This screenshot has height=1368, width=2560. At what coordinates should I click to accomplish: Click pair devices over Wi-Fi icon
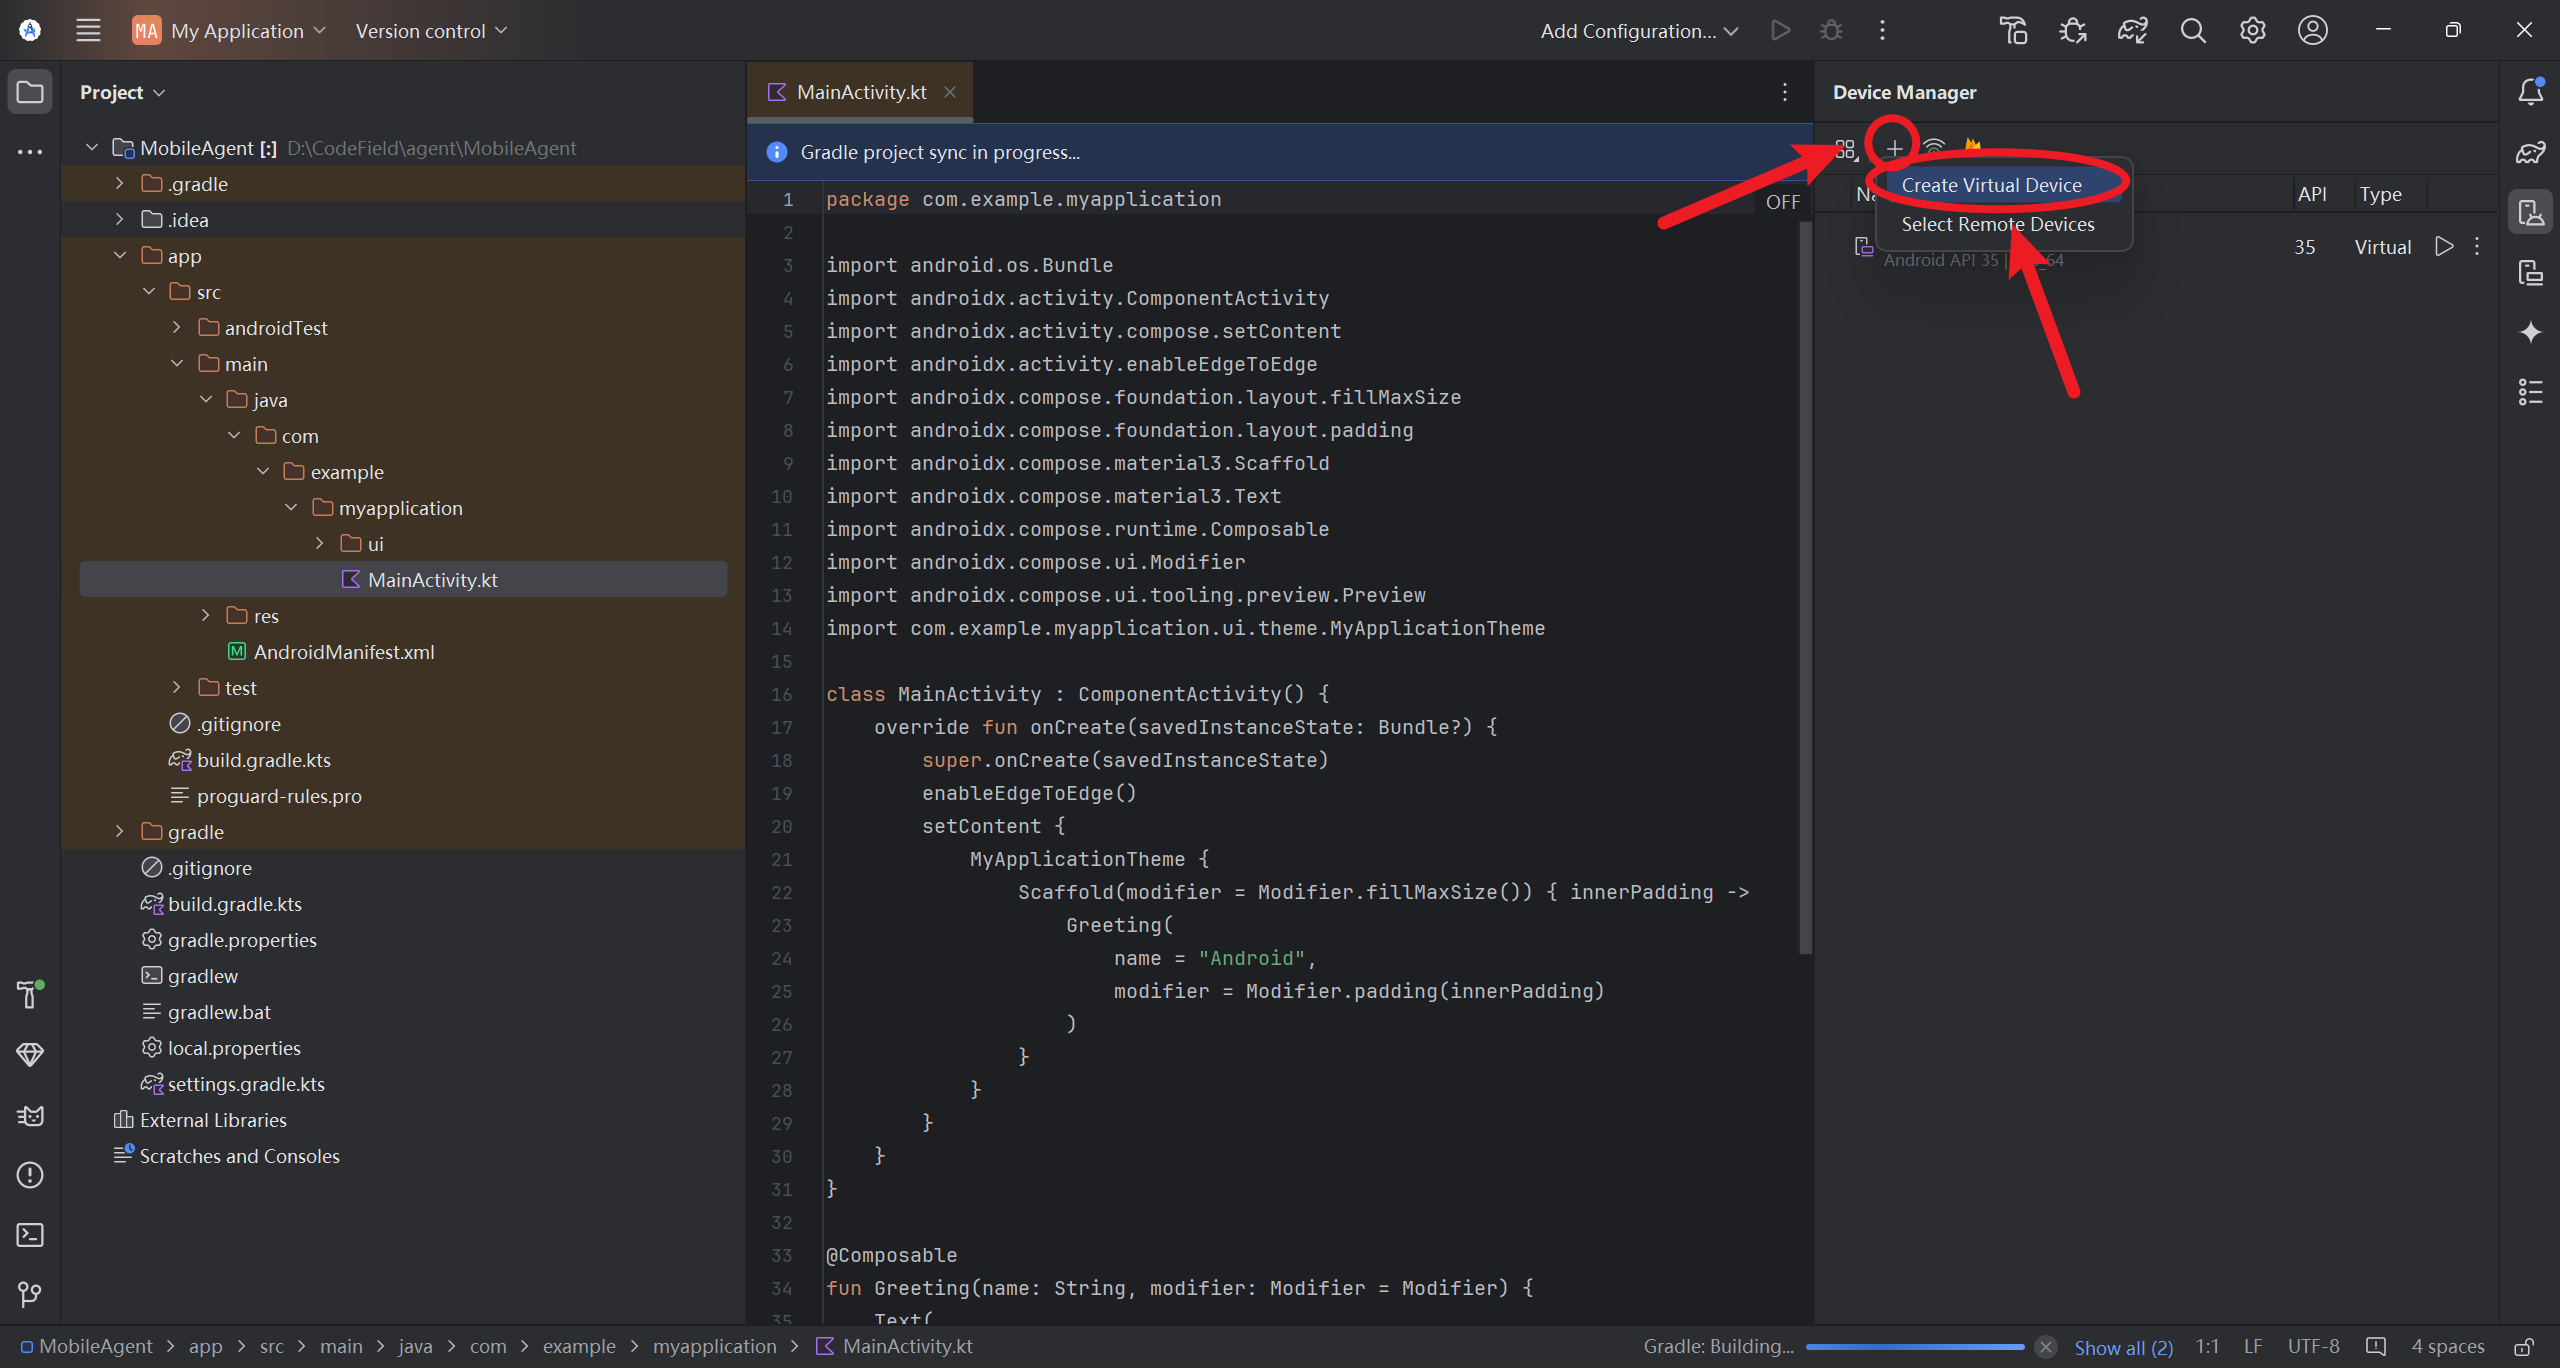1935,146
